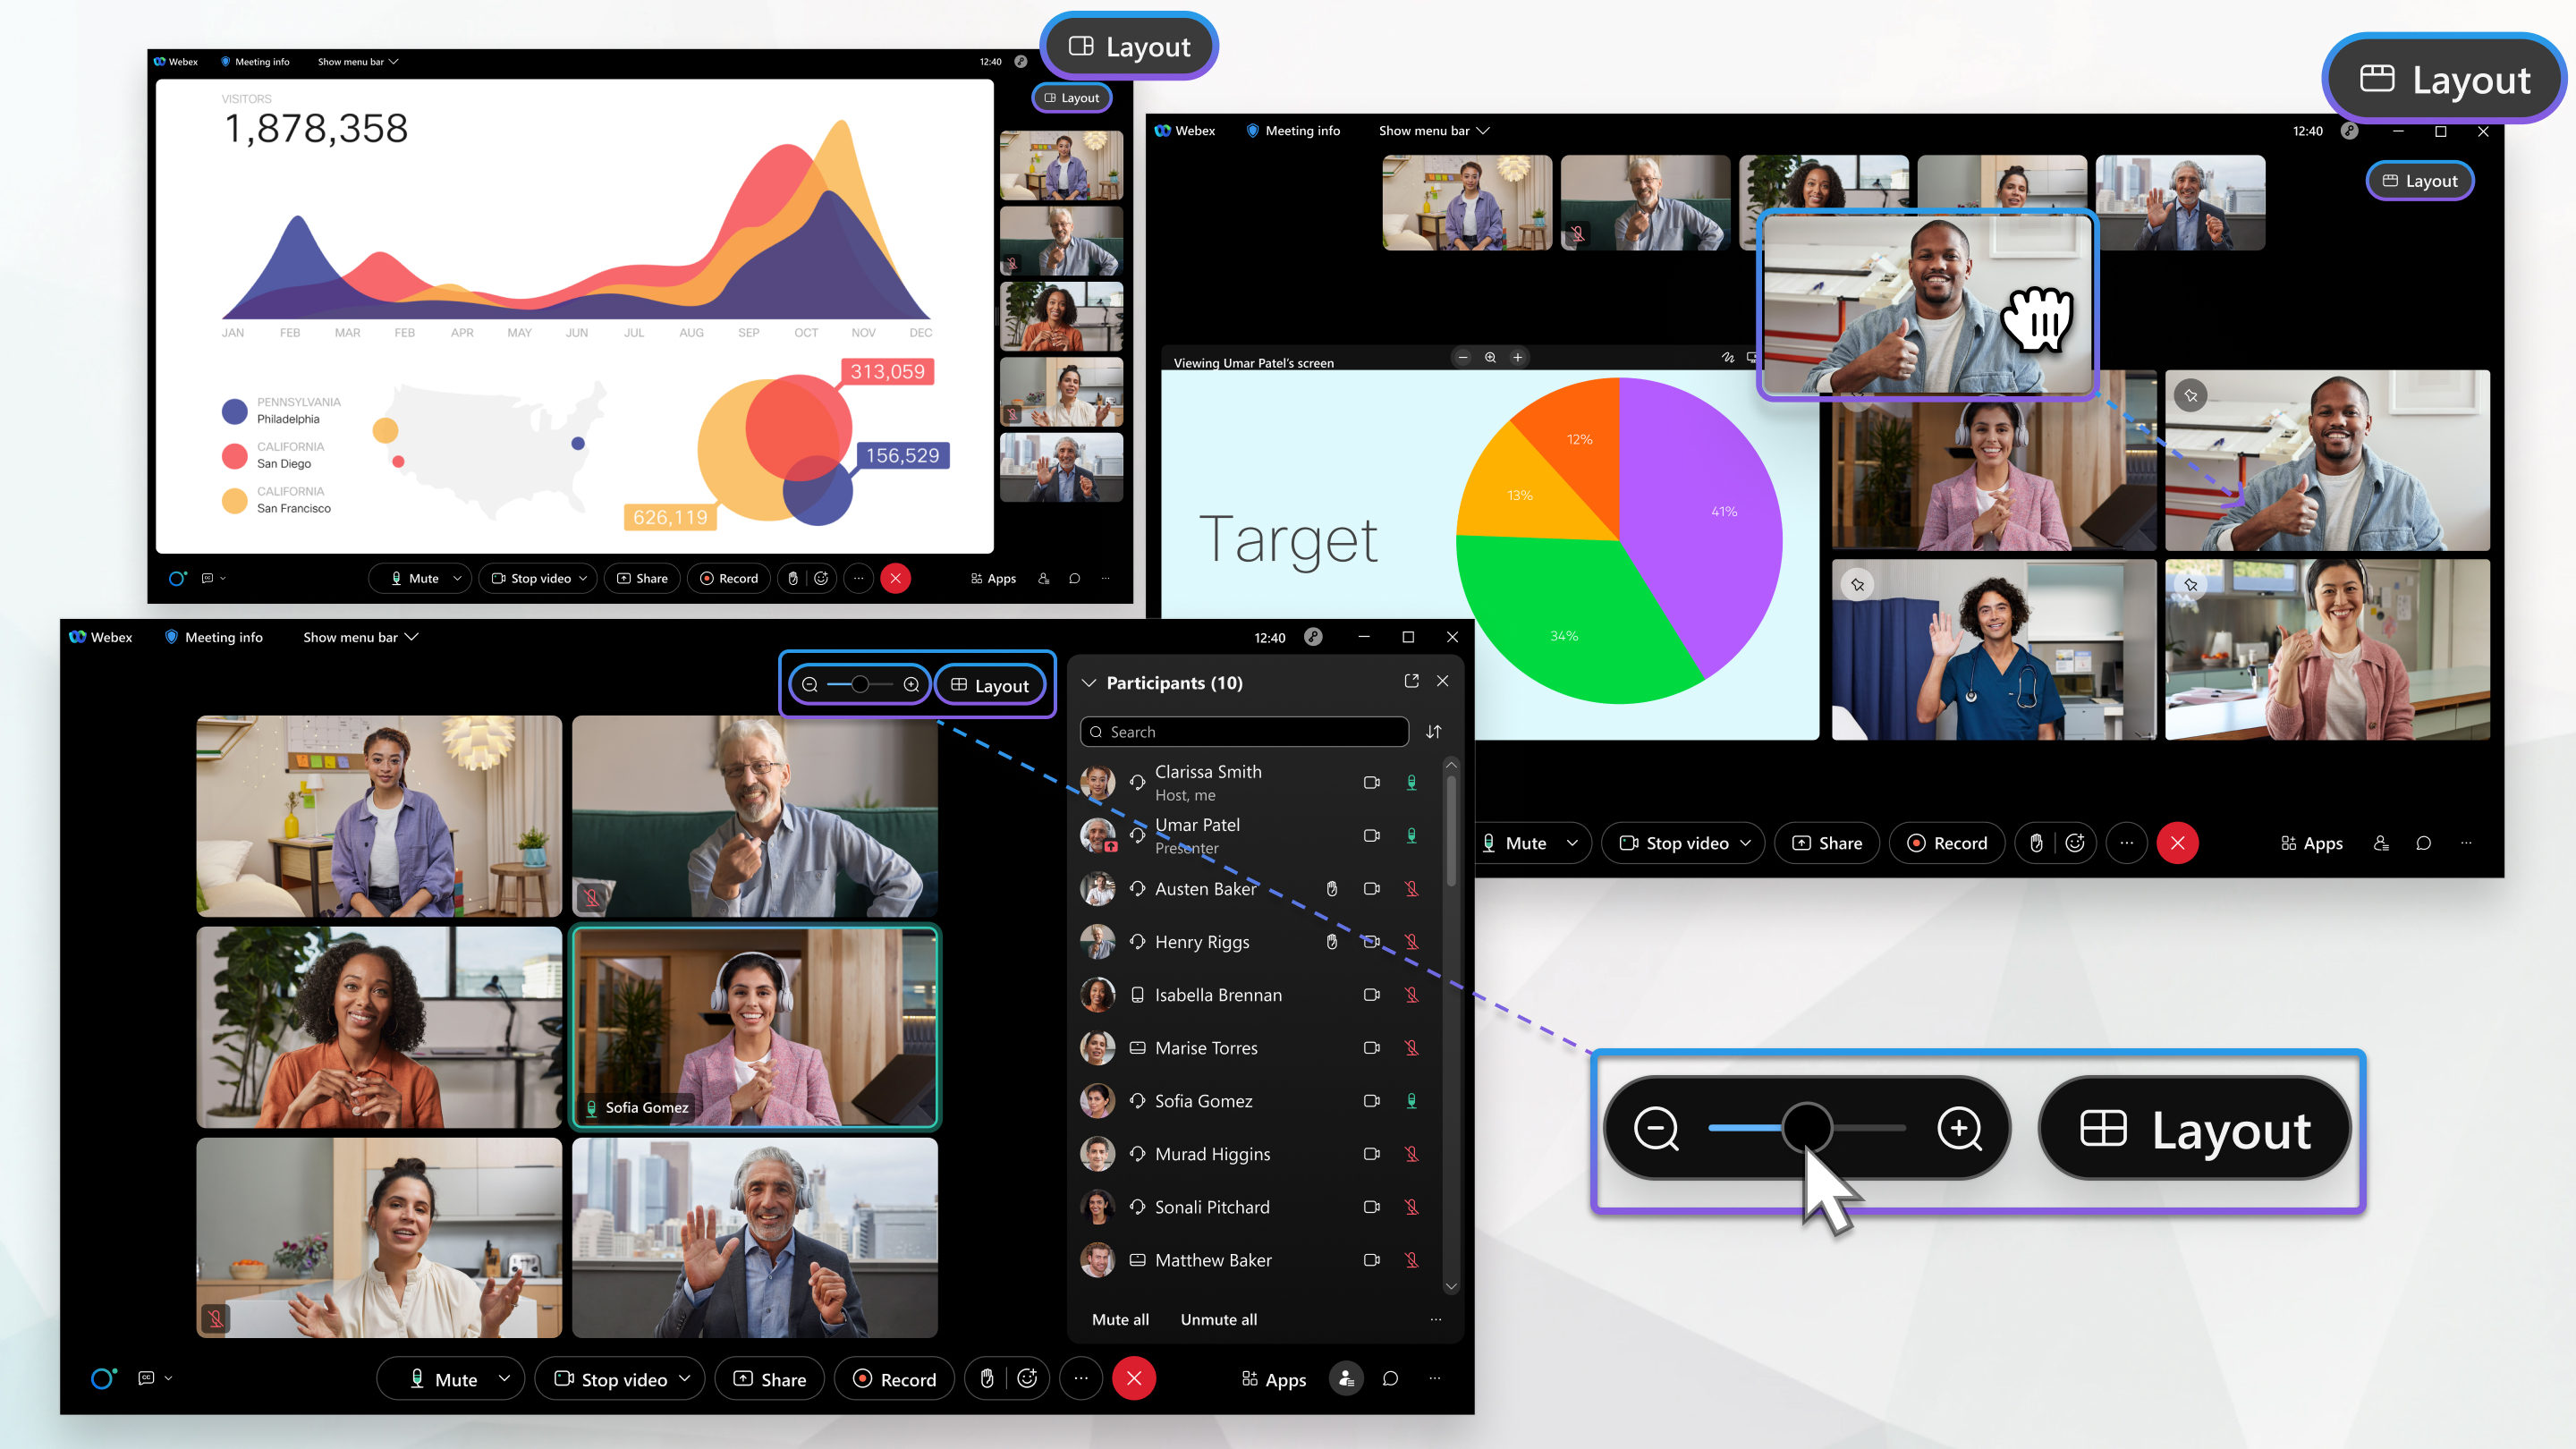
Task: Click the Chat icon in bottom toolbar
Action: 1391,1378
